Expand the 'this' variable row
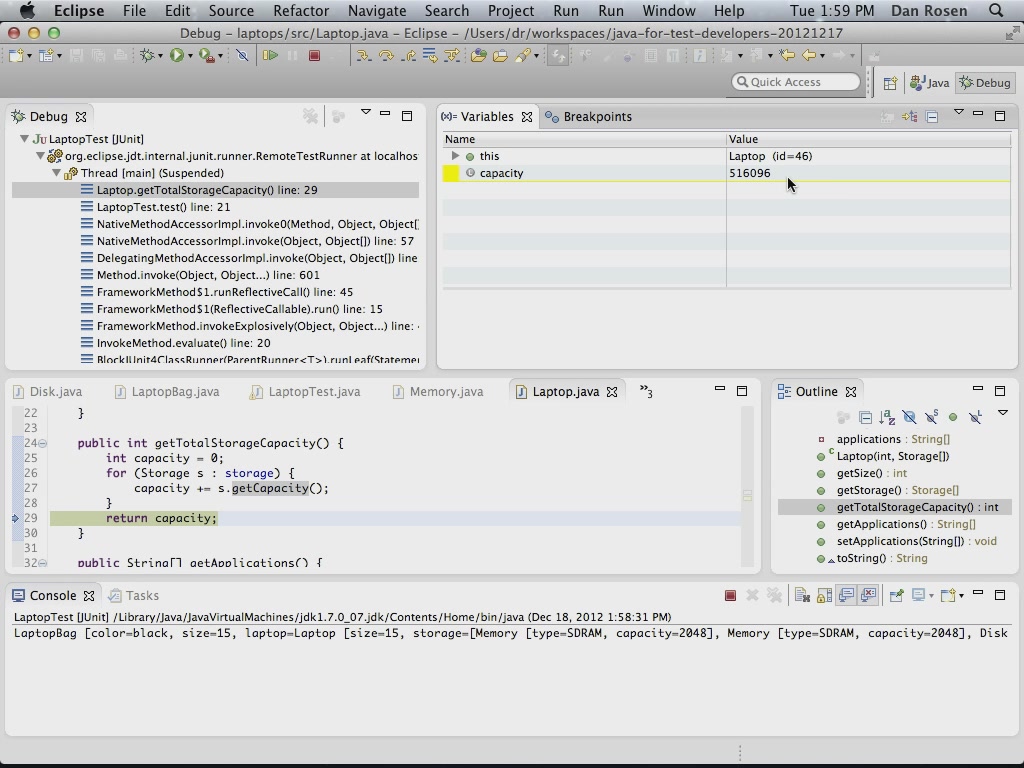Viewport: 1024px width, 768px height. 455,156
